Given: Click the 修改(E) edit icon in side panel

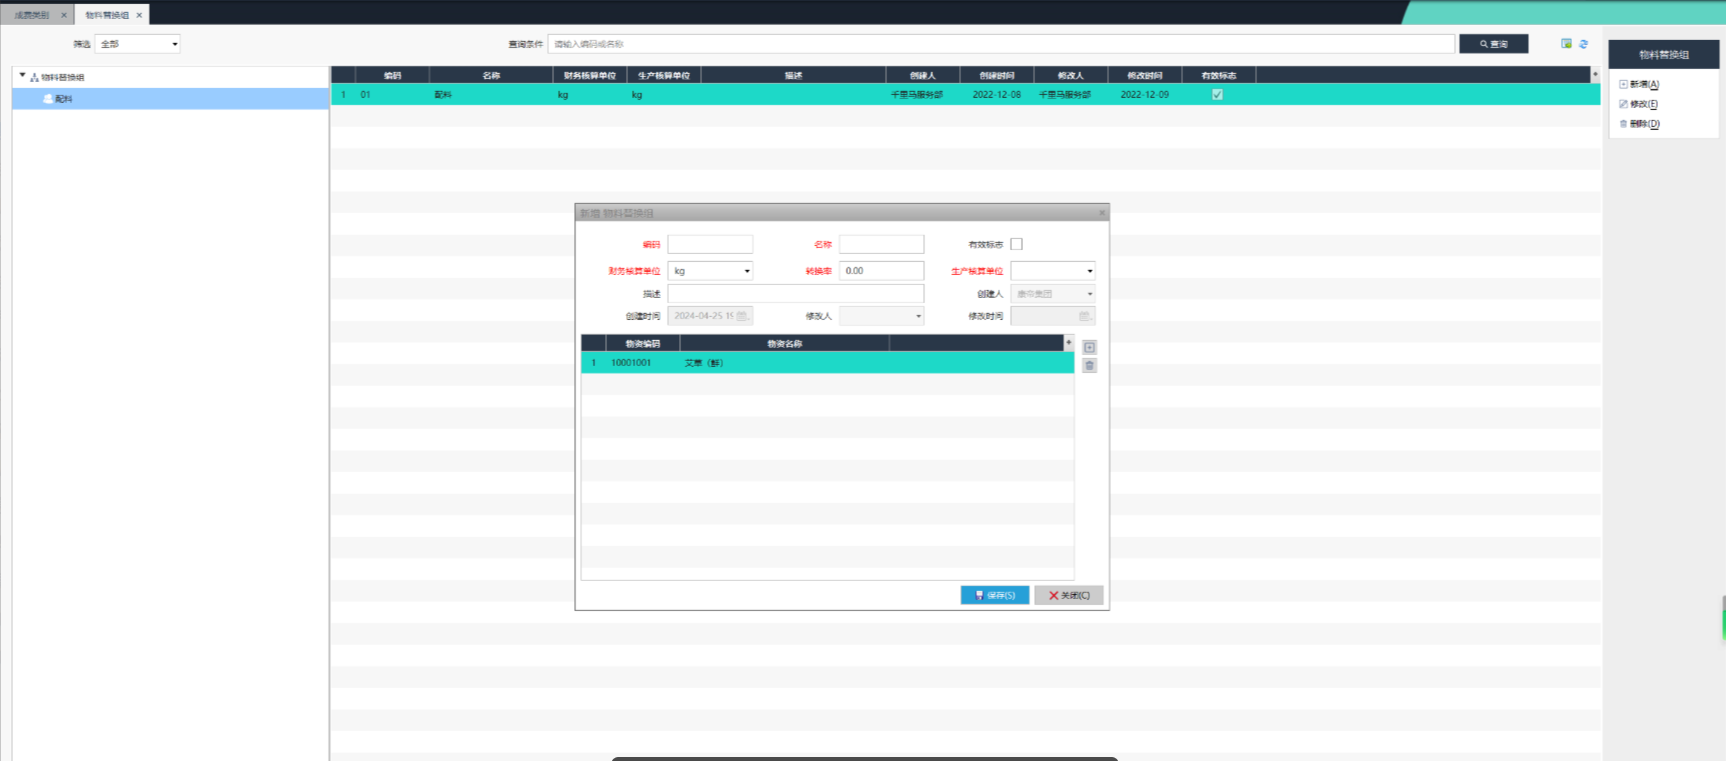Looking at the screenshot, I should click(1623, 104).
